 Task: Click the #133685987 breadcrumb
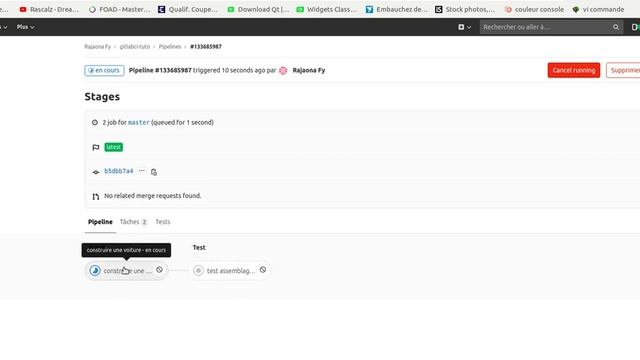[x=206, y=47]
